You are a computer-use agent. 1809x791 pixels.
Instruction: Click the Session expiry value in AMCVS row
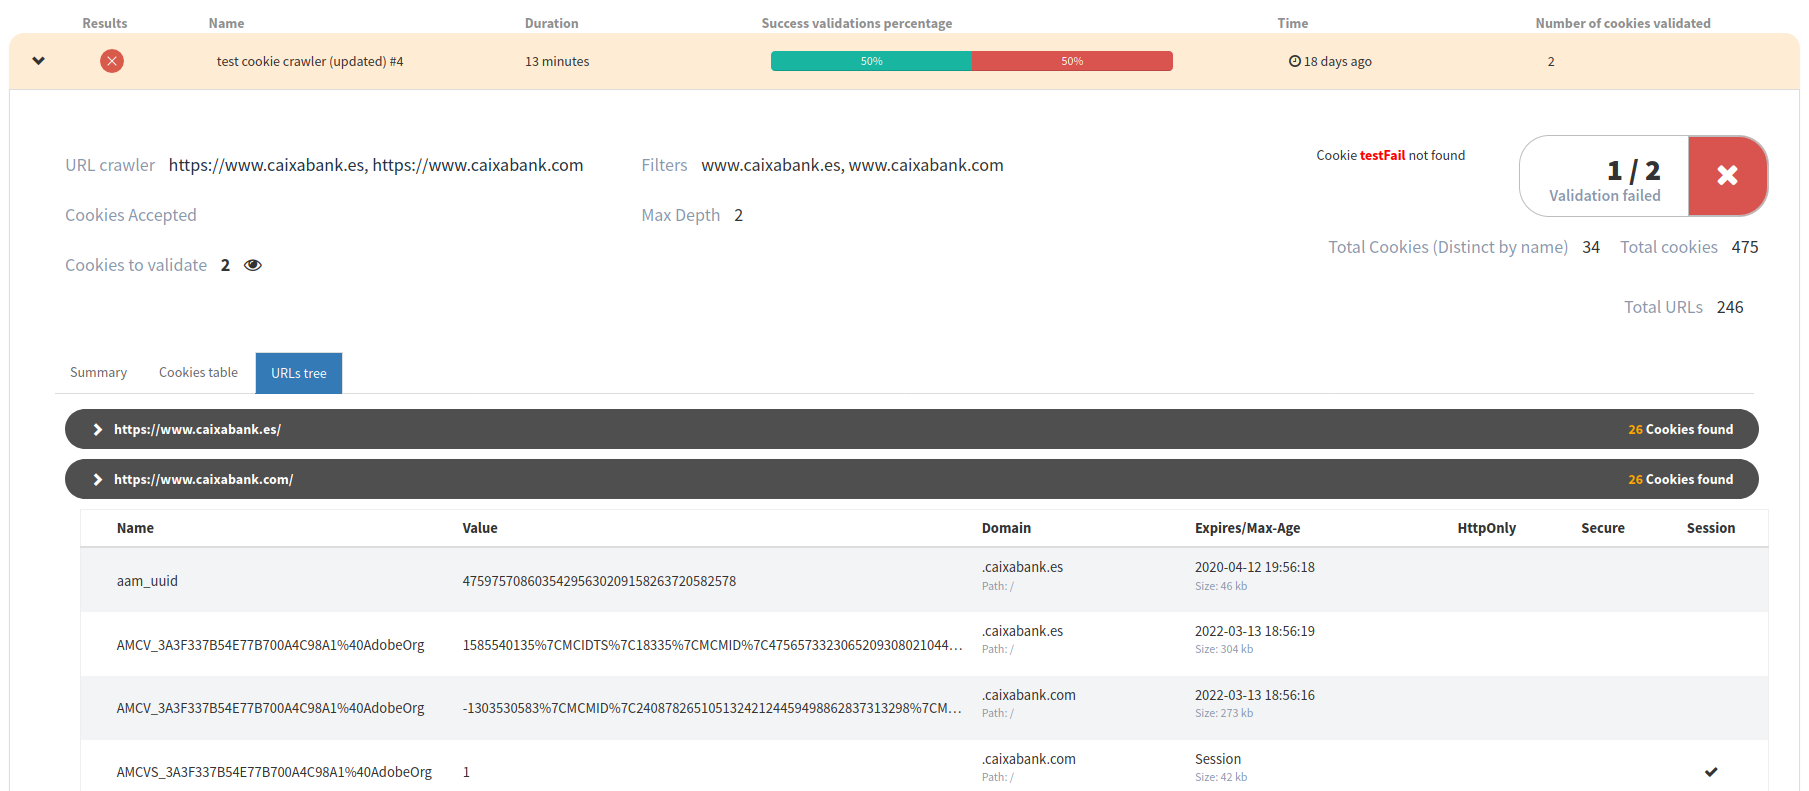(1217, 759)
